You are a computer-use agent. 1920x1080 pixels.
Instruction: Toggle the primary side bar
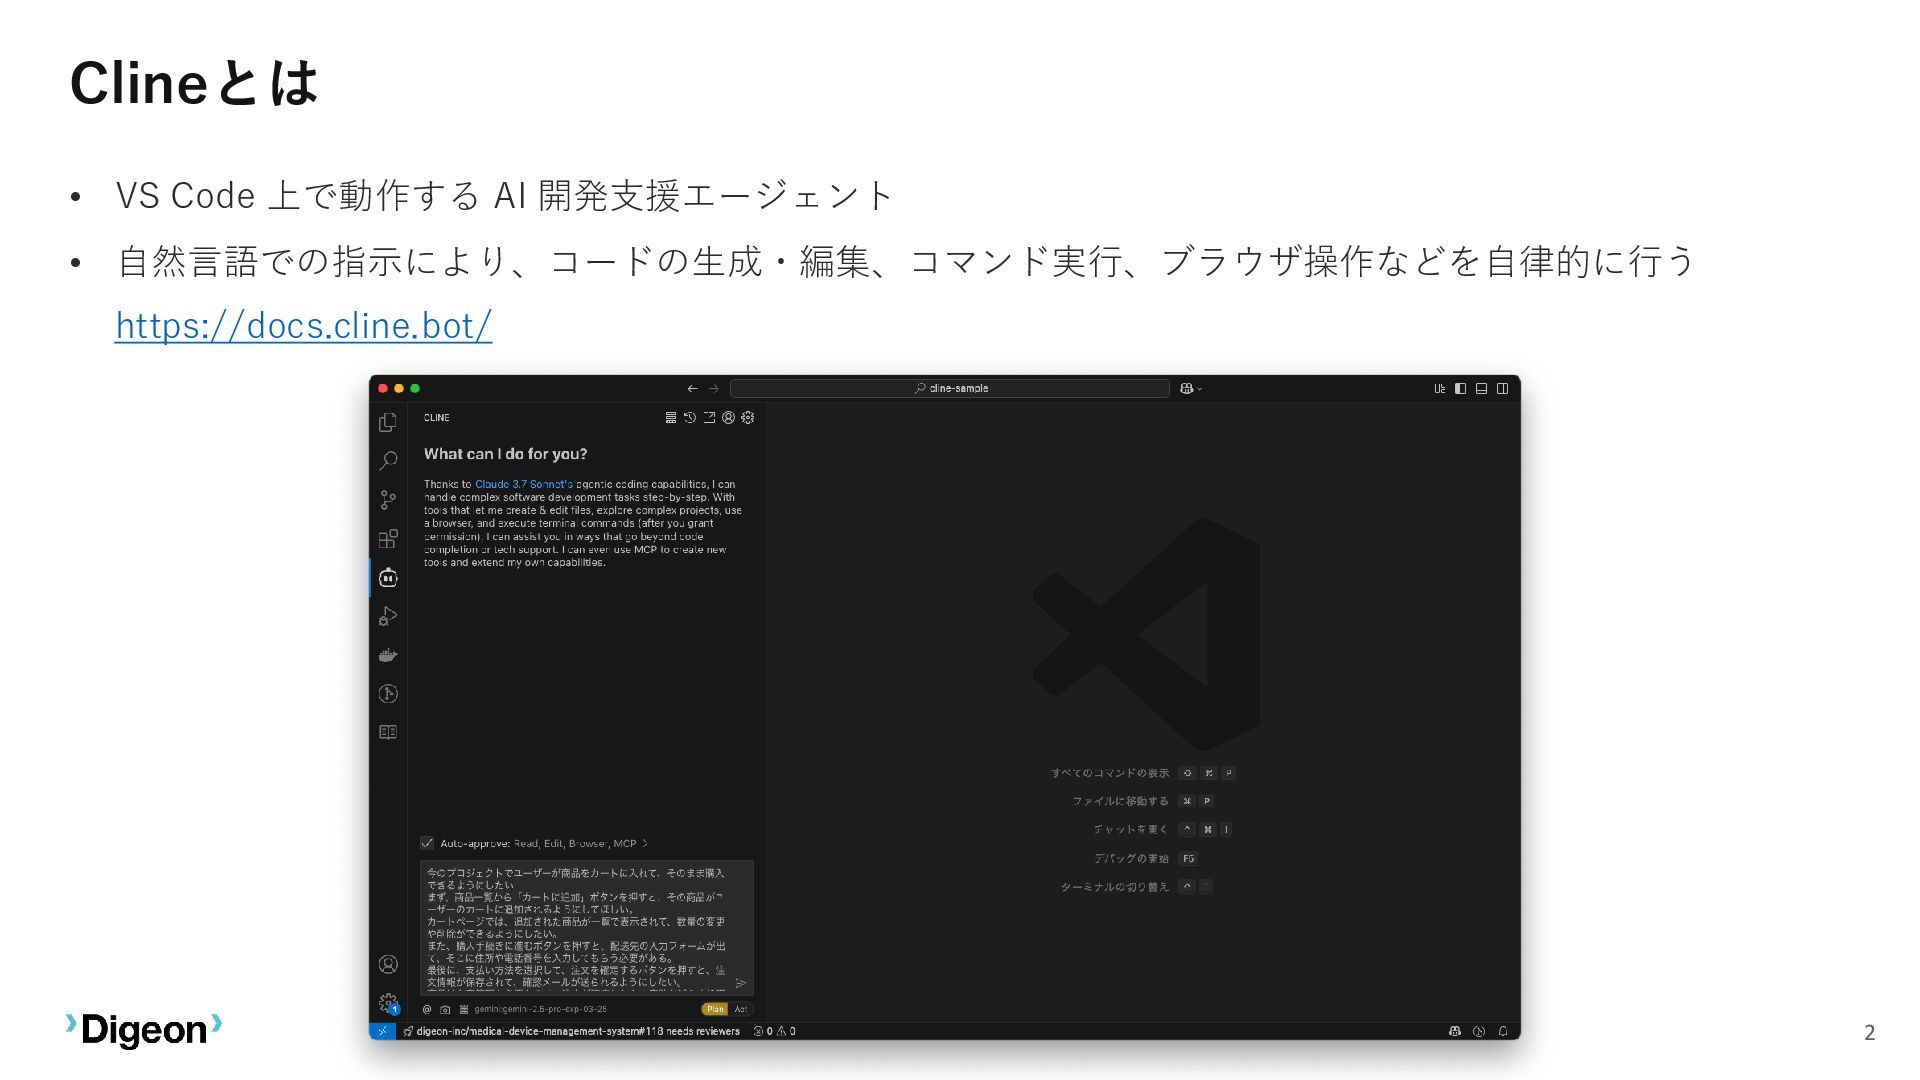(x=1460, y=388)
